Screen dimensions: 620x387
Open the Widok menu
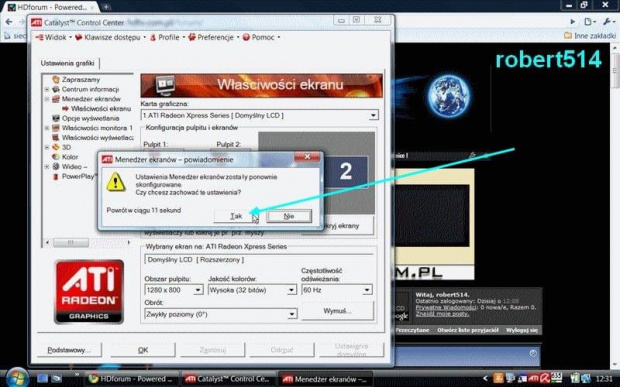(53, 37)
